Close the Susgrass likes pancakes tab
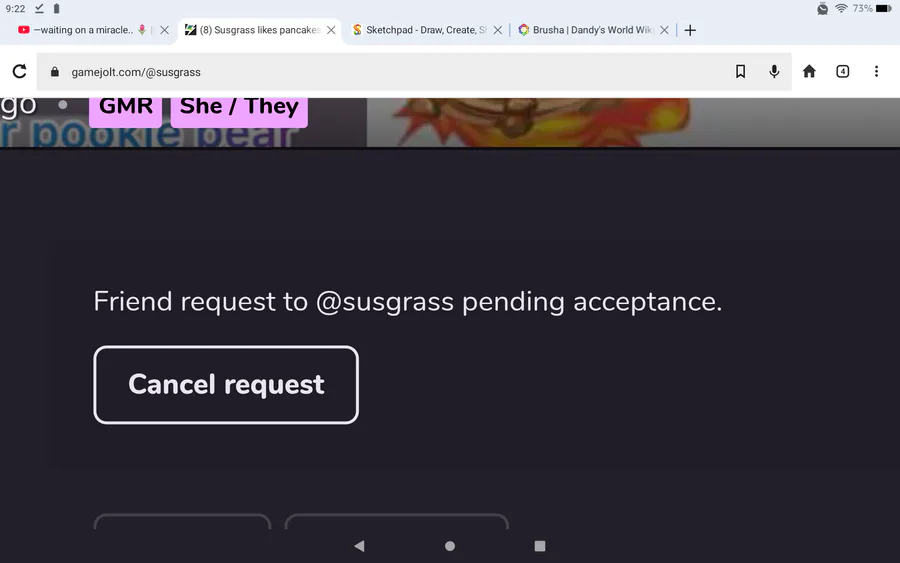 point(331,30)
